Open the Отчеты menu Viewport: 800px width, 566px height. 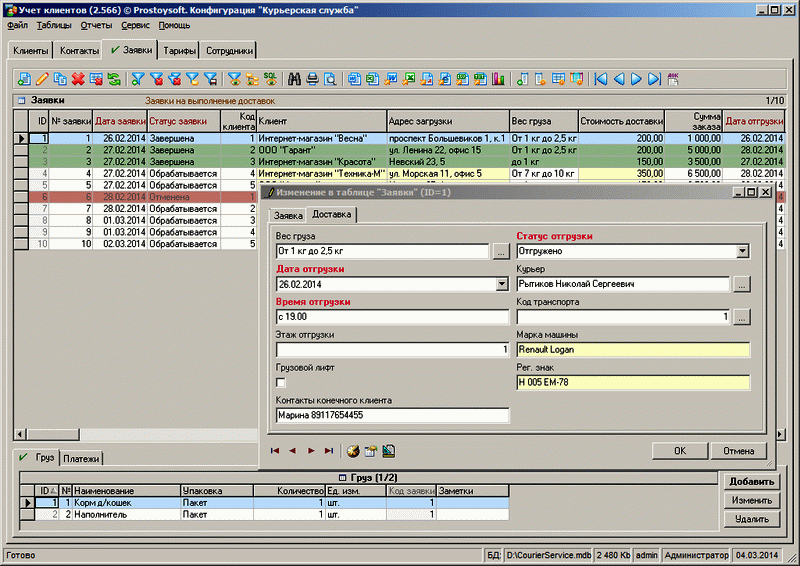click(x=96, y=23)
